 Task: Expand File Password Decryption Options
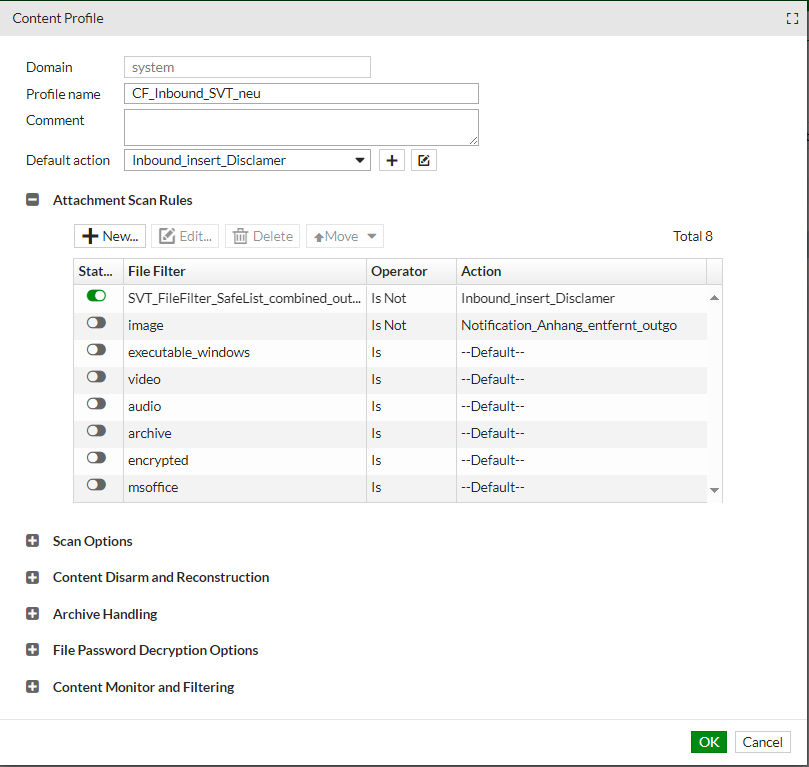click(x=32, y=650)
